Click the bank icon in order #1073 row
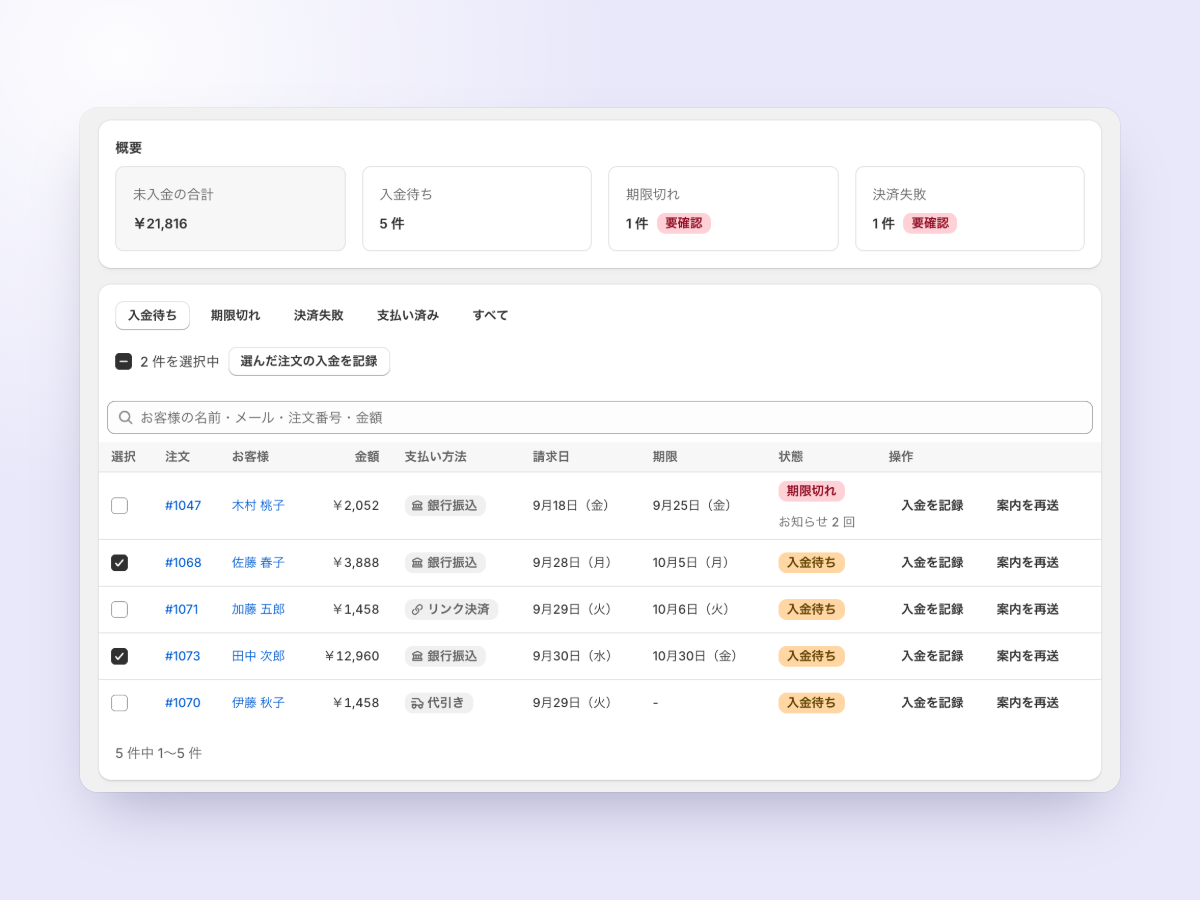This screenshot has width=1200, height=900. pos(417,656)
